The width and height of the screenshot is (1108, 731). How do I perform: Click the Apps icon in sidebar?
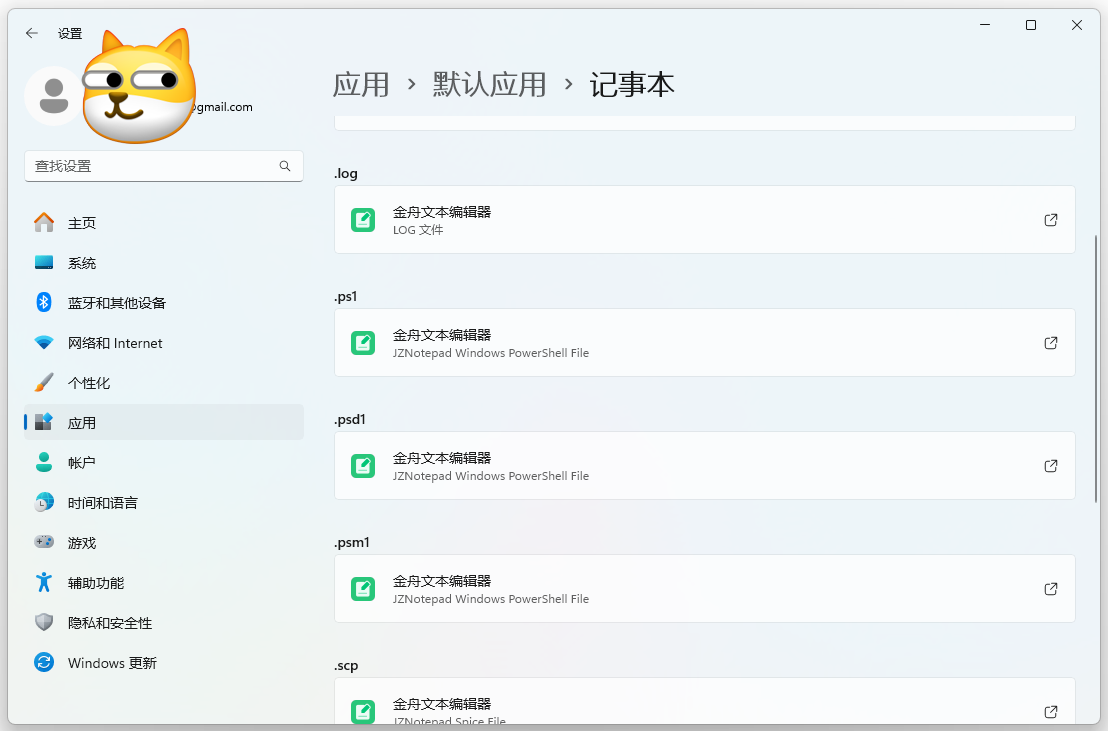pyautogui.click(x=44, y=422)
